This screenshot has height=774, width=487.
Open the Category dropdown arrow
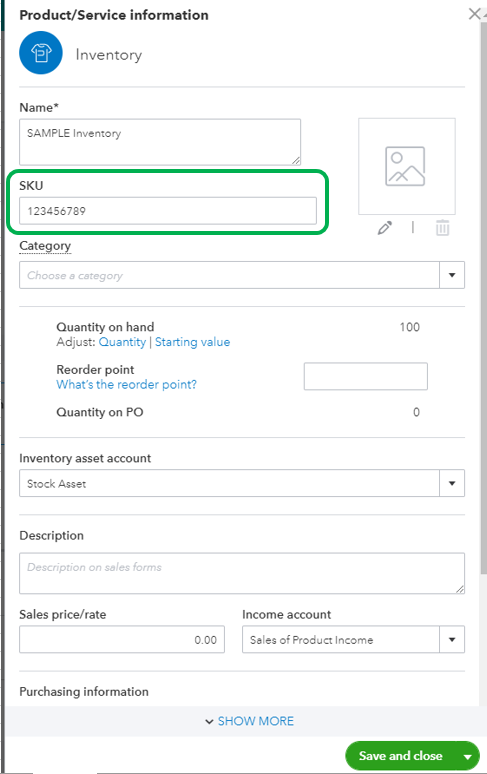pos(452,275)
